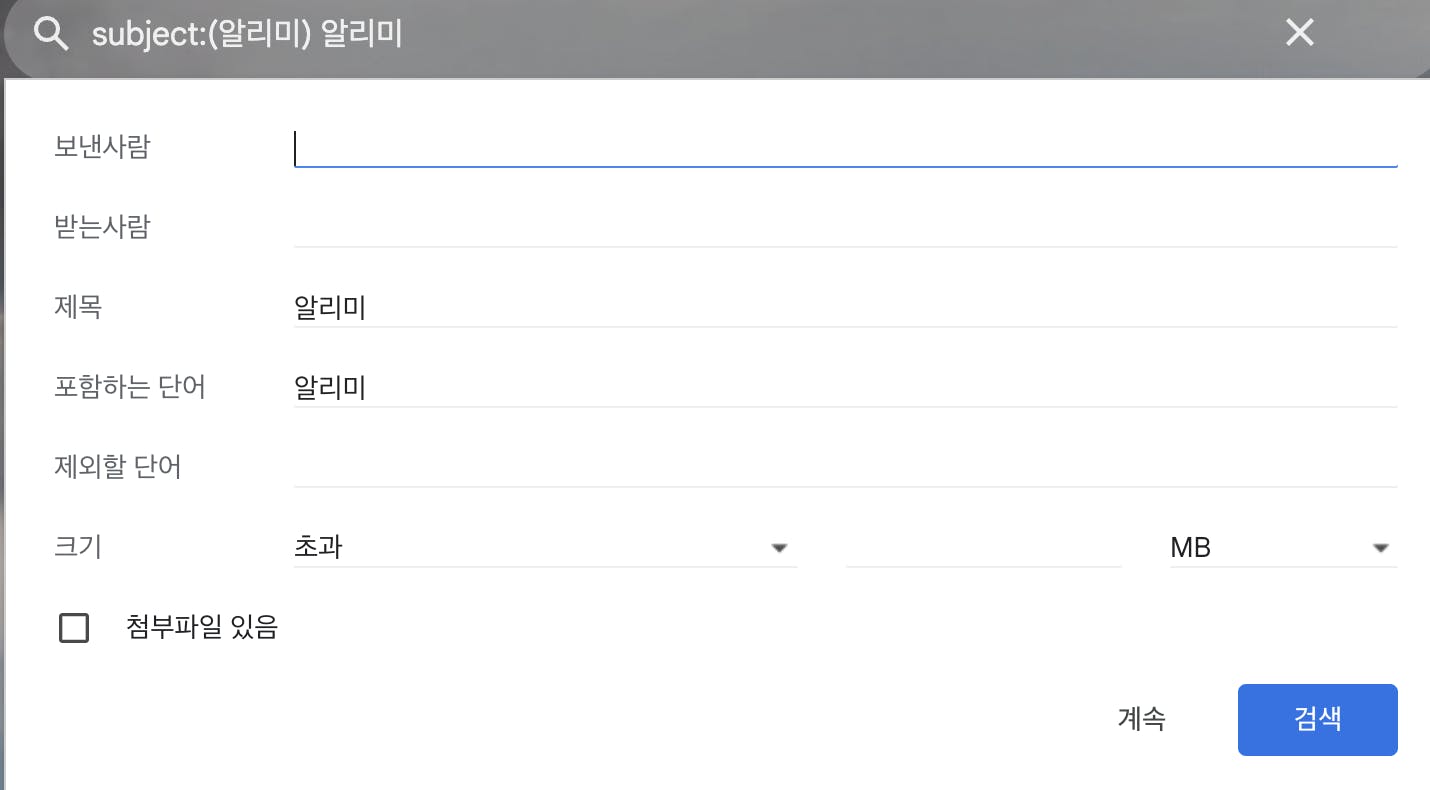Click the size value input between 초과 and MB
Image resolution: width=1430 pixels, height=790 pixels.
(x=983, y=547)
